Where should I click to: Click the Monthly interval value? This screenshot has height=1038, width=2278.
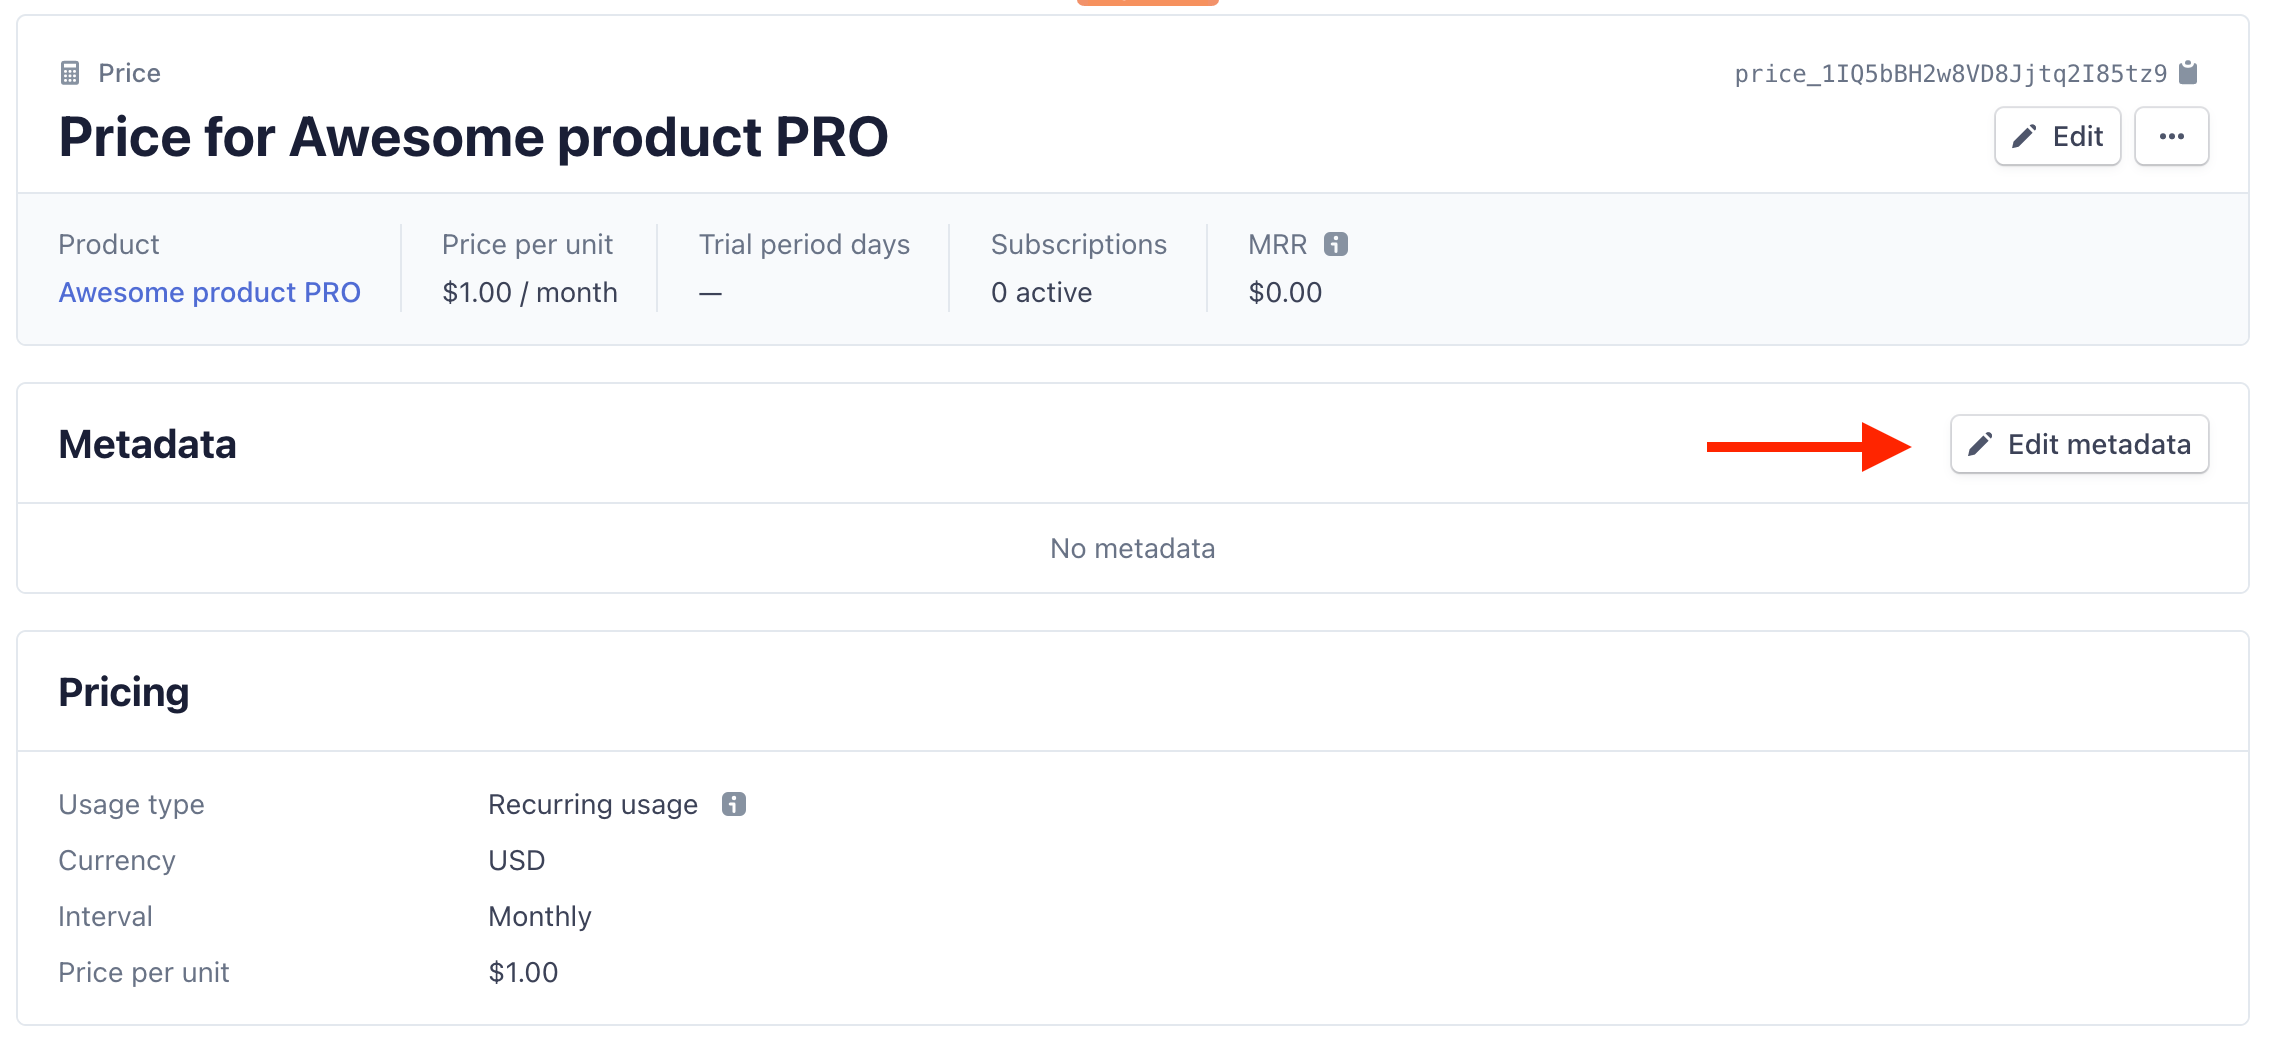coord(540,916)
